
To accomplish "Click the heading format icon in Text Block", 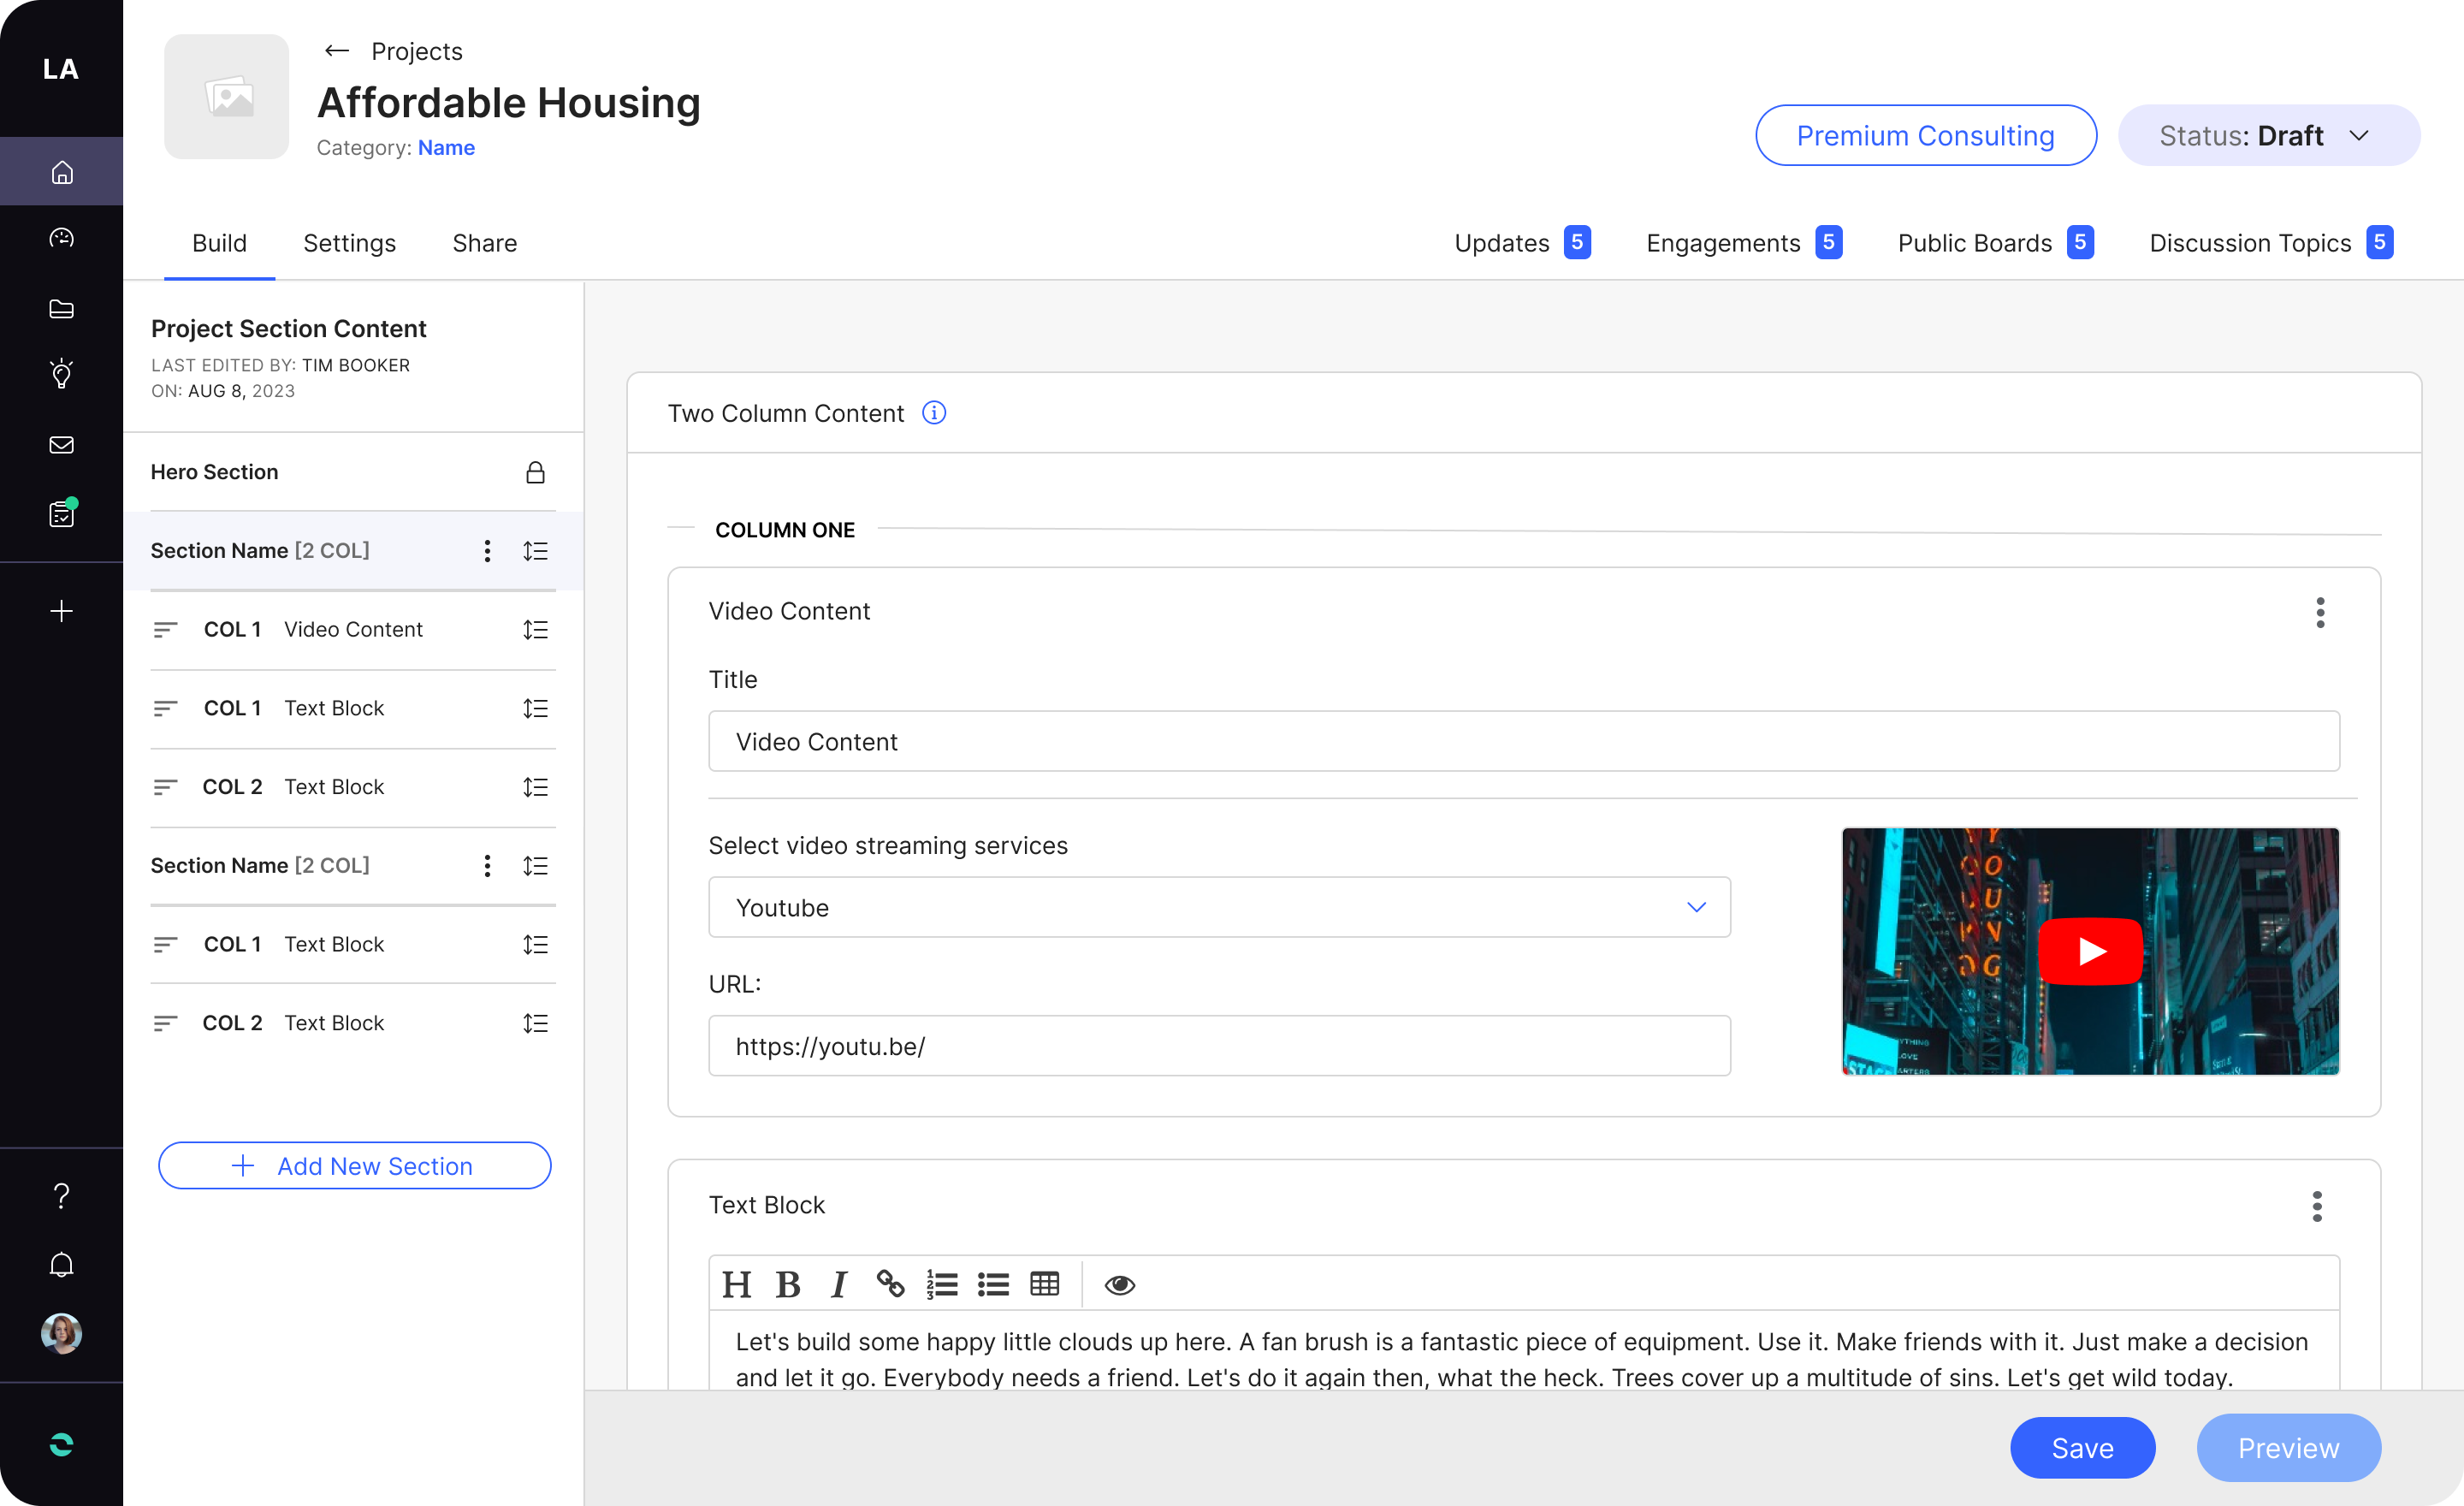I will (x=737, y=1283).
